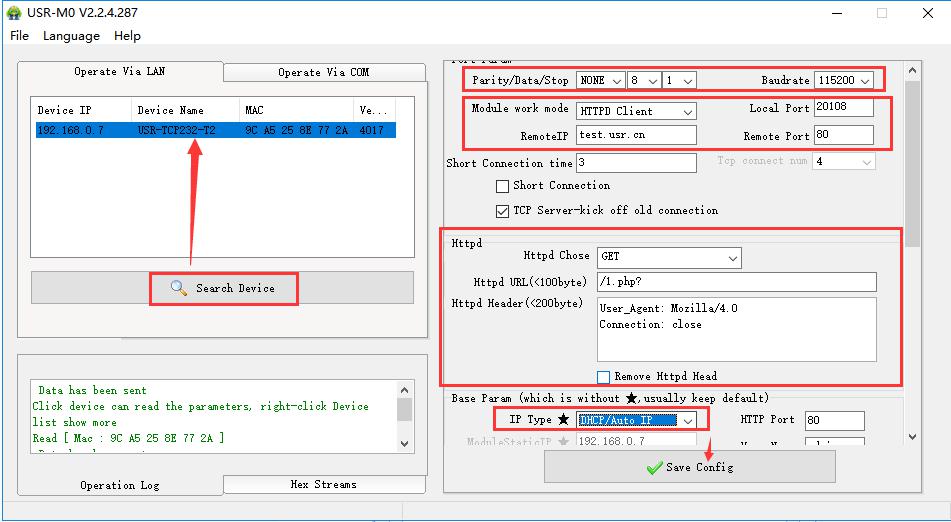This screenshot has width=951, height=522.
Task: Click the HTTP Port field
Action: [x=835, y=420]
